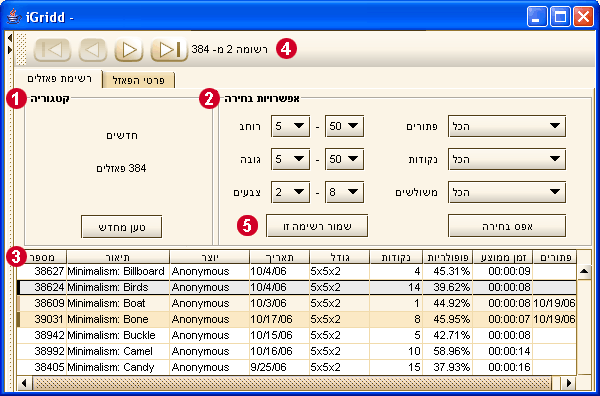Open maximum colors dropdown showing 8

pos(344,192)
